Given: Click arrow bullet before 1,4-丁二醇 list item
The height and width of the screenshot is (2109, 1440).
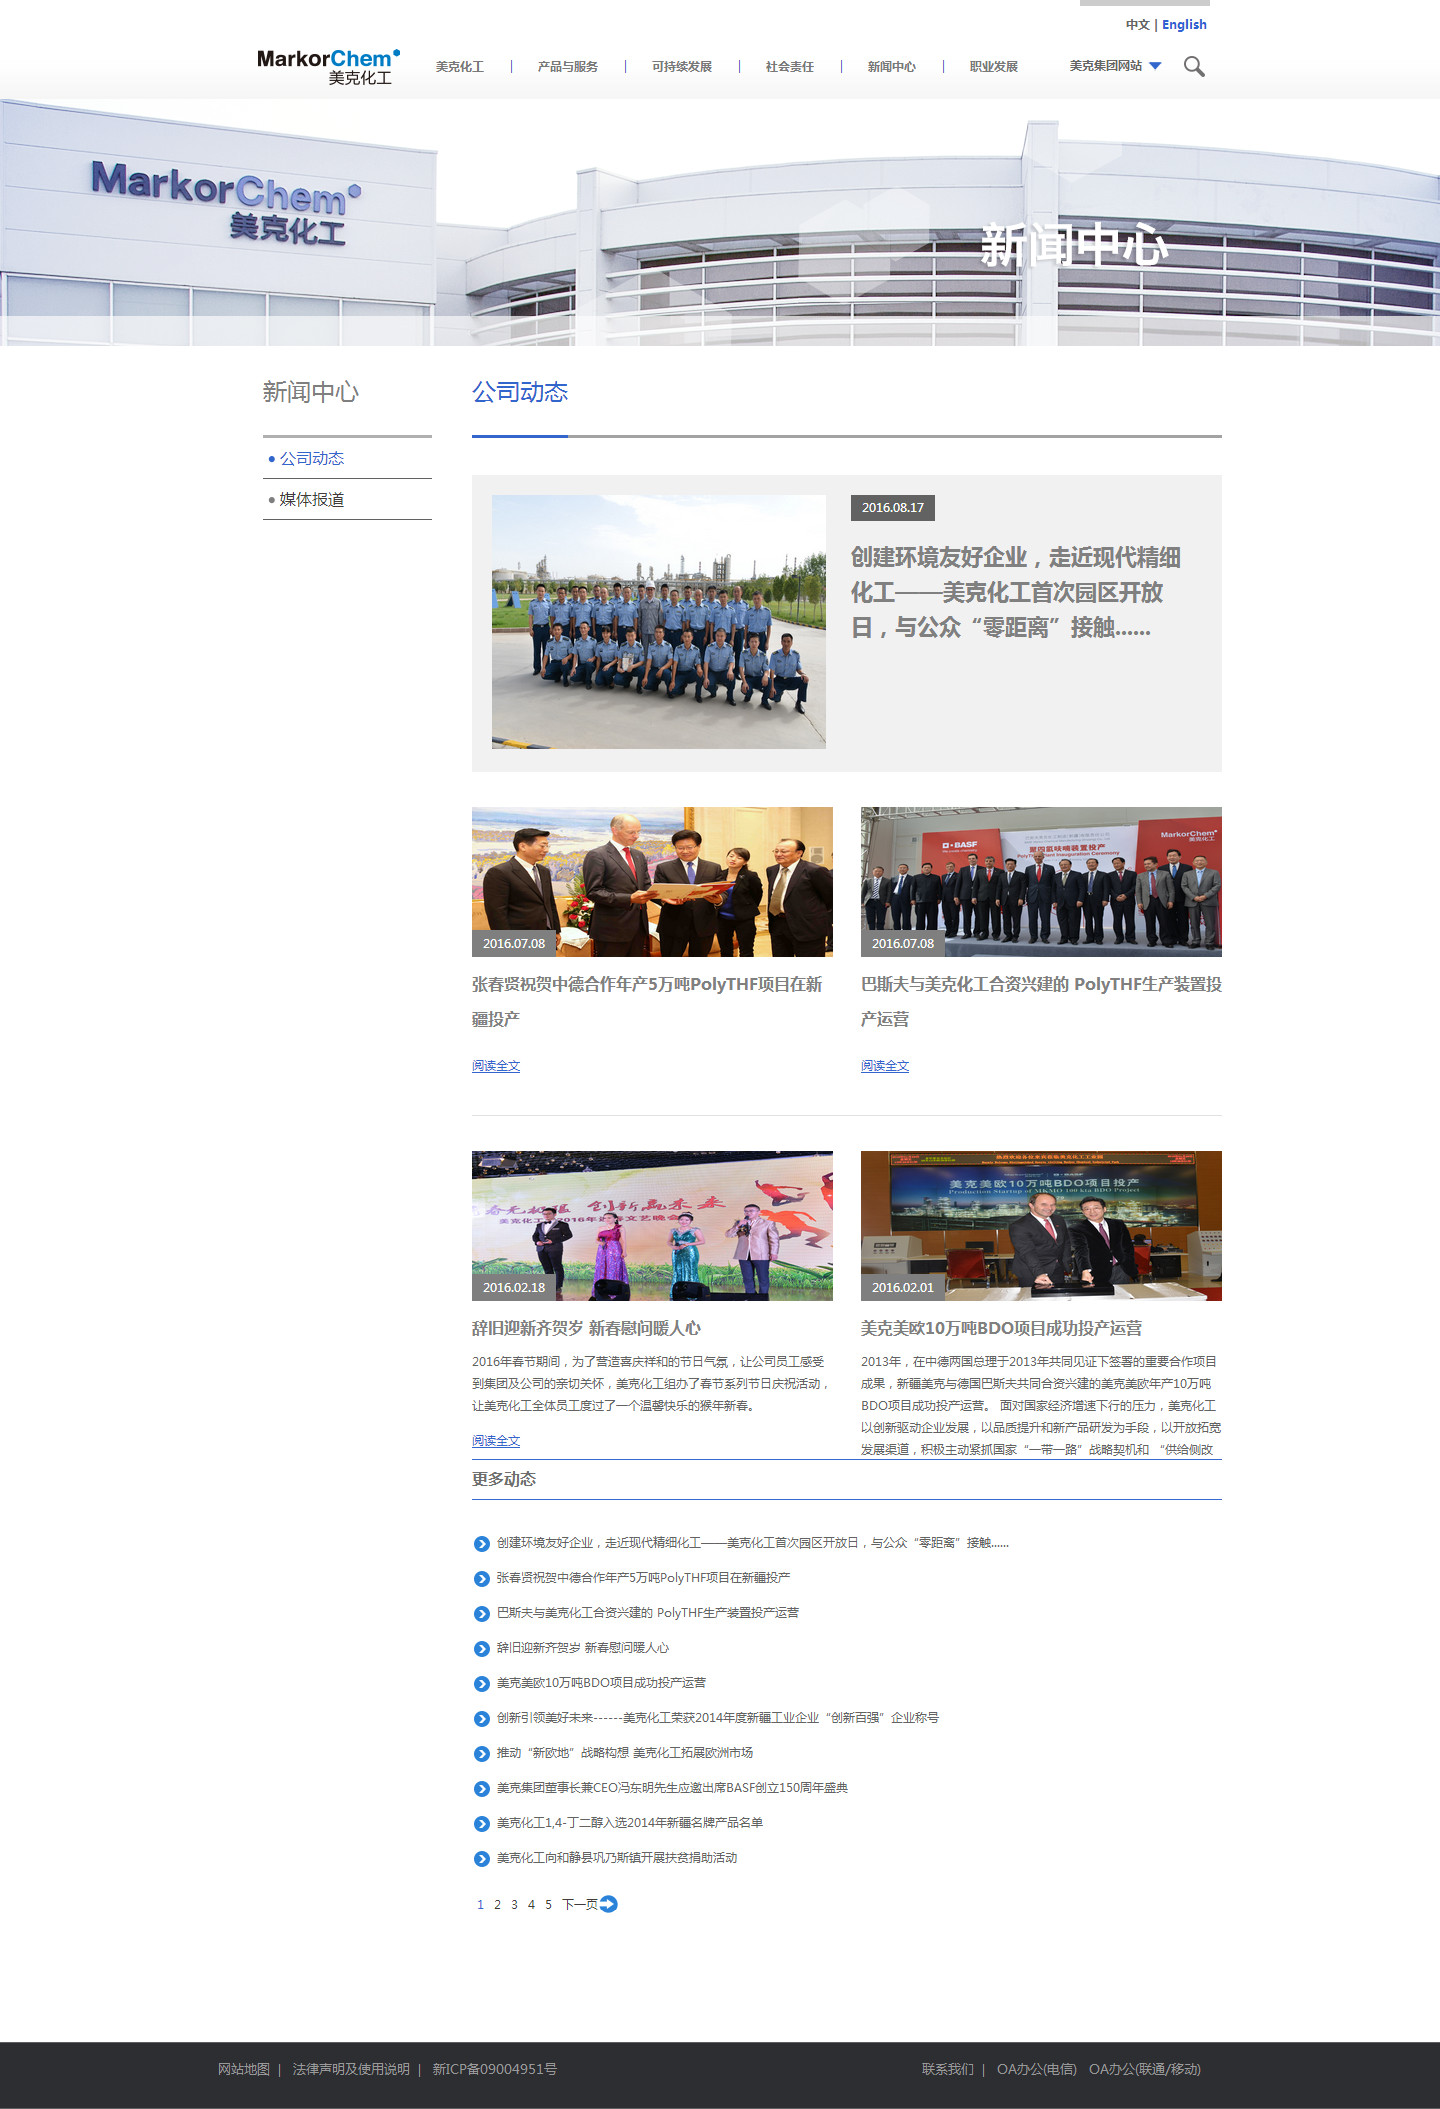Looking at the screenshot, I should pyautogui.click(x=482, y=1824).
